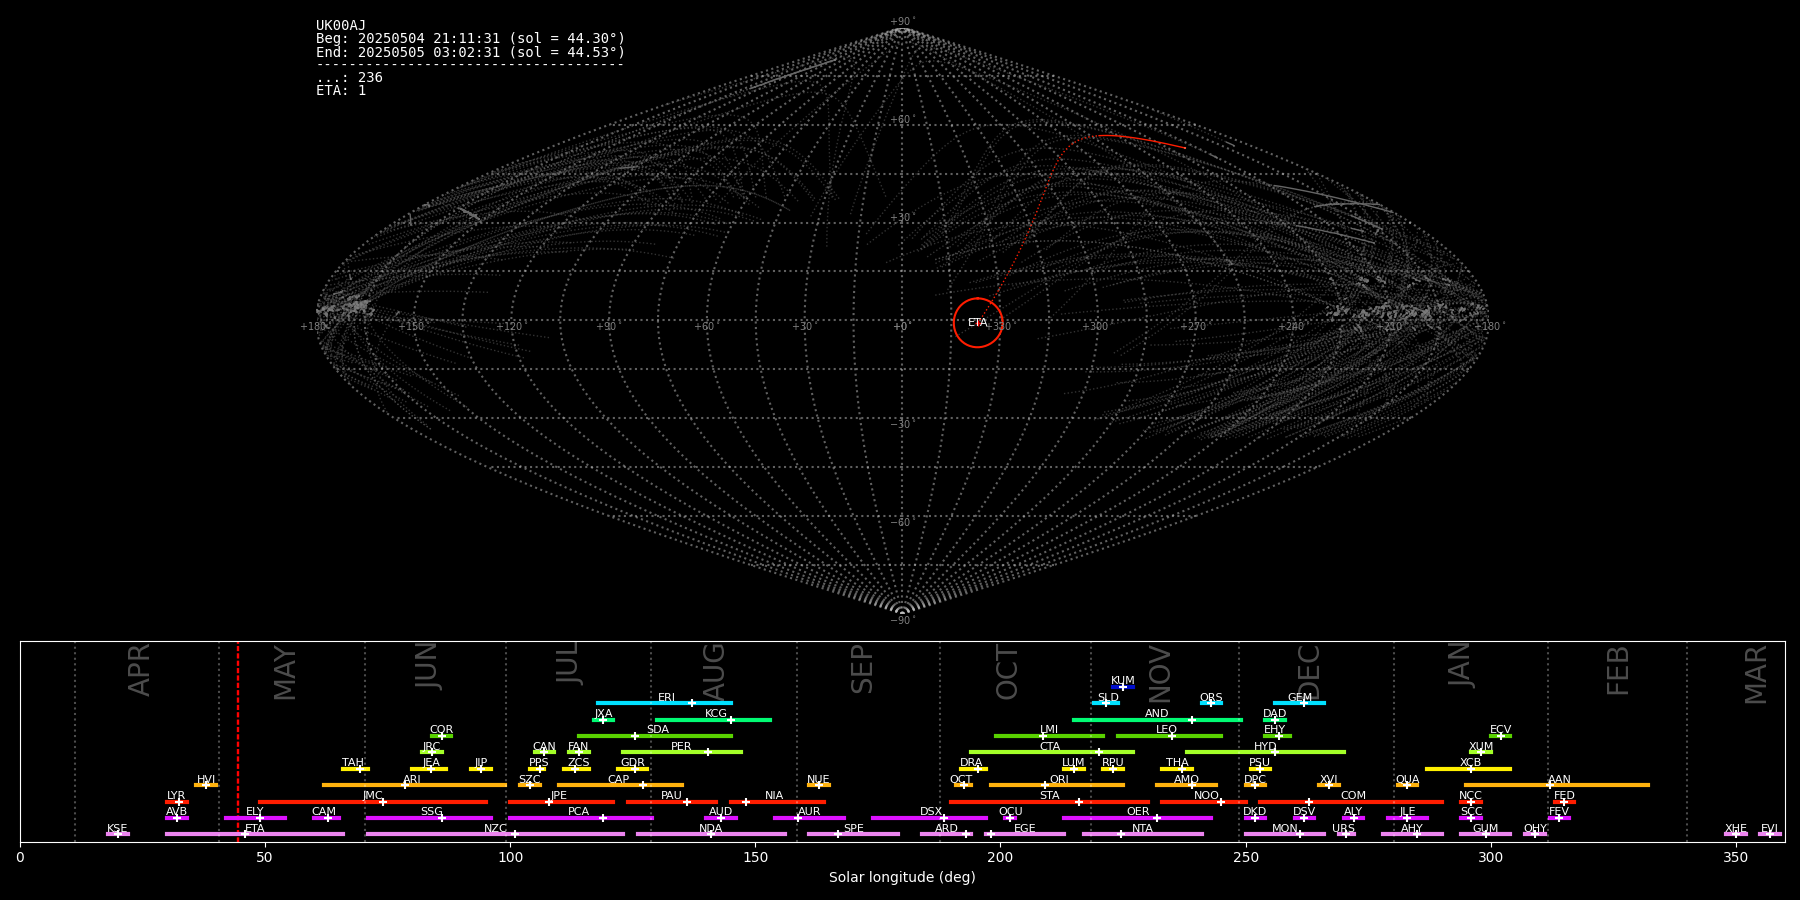Image resolution: width=1800 pixels, height=900 pixels.
Task: Select the STA red shower bar
Action: (1049, 801)
